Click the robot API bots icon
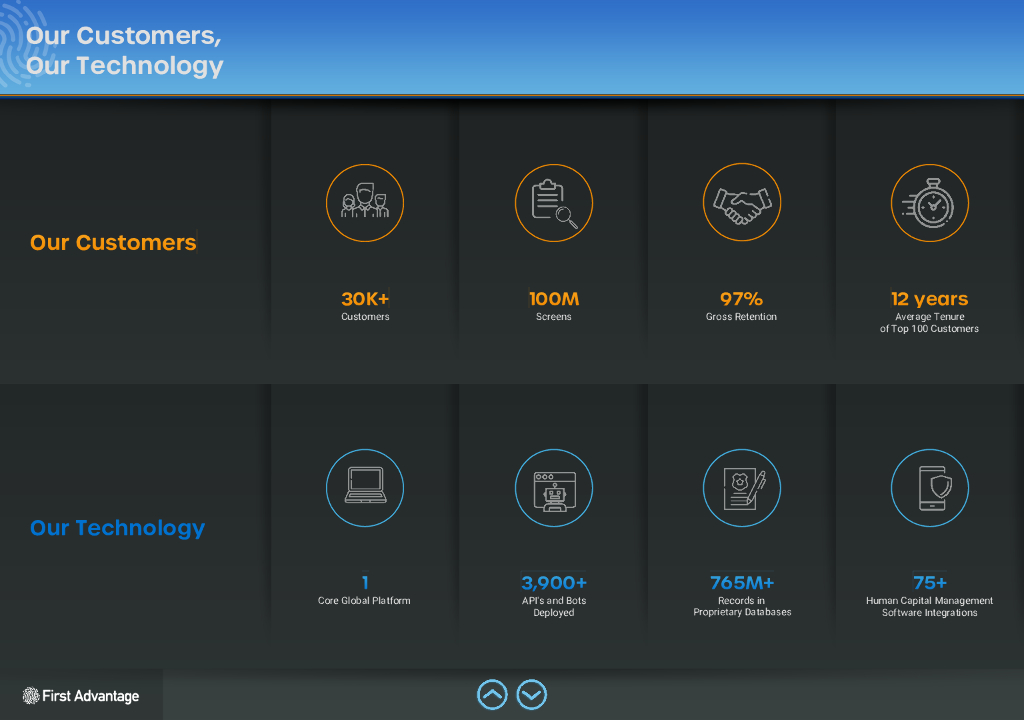 (x=554, y=488)
